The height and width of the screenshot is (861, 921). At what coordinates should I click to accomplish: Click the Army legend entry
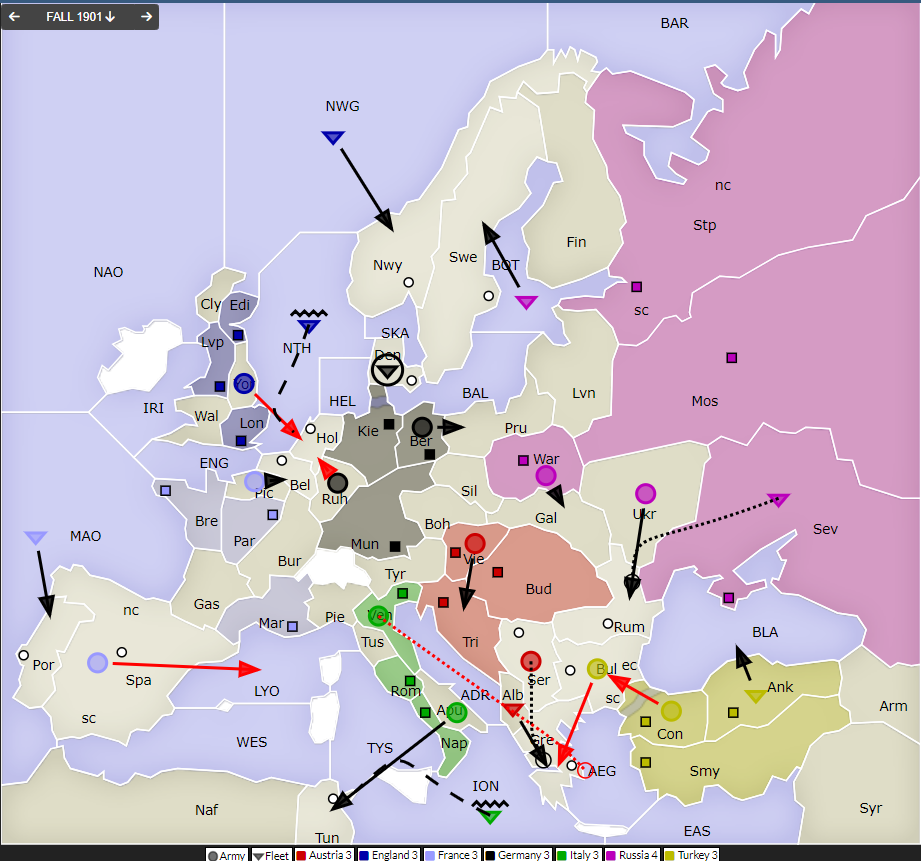click(x=227, y=855)
